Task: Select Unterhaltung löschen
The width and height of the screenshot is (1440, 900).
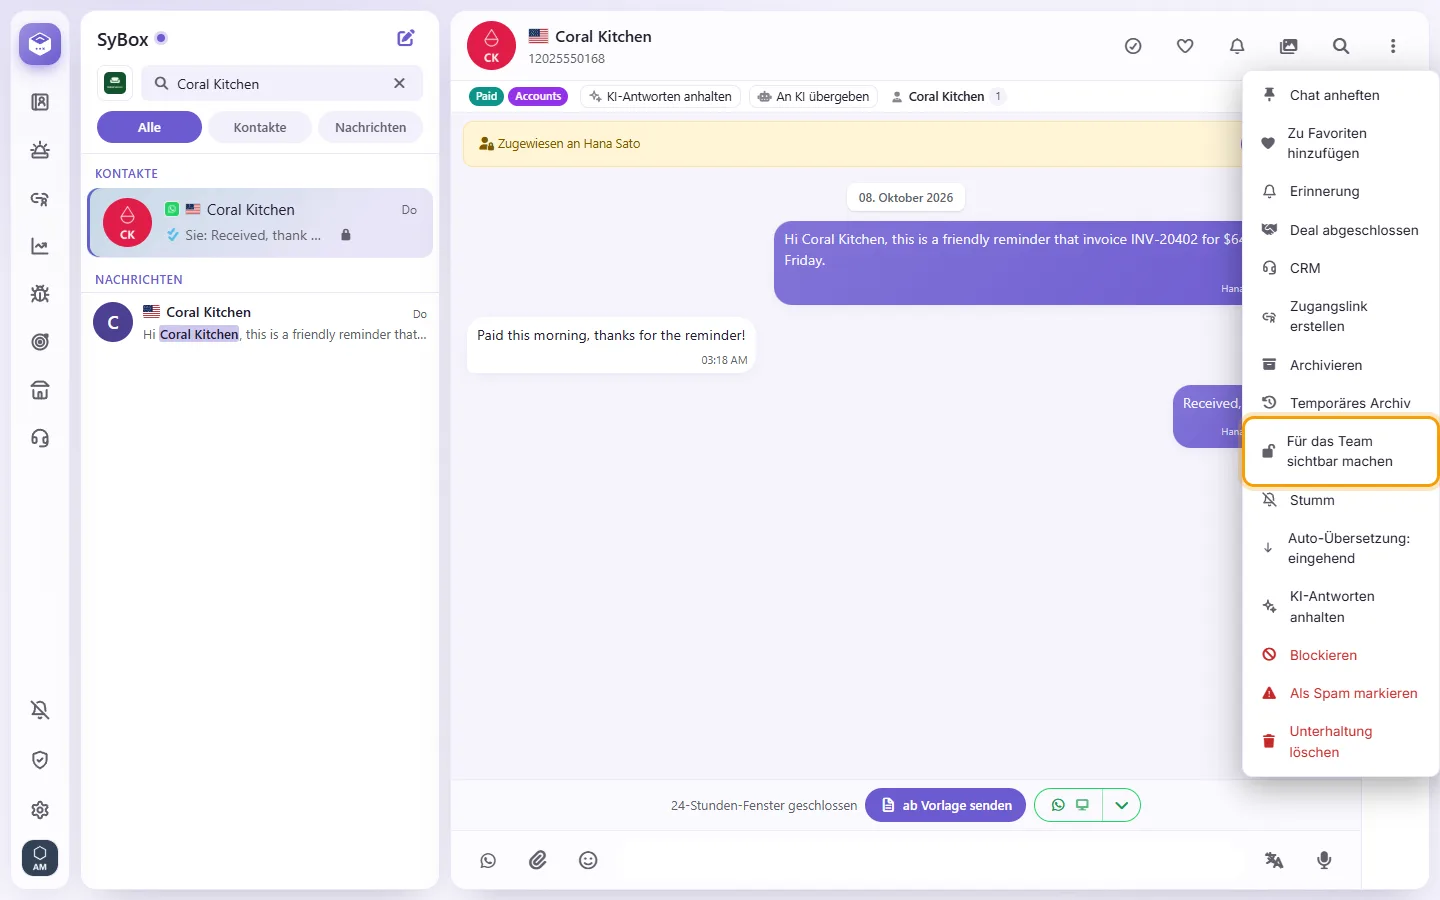Action: pos(1341,742)
